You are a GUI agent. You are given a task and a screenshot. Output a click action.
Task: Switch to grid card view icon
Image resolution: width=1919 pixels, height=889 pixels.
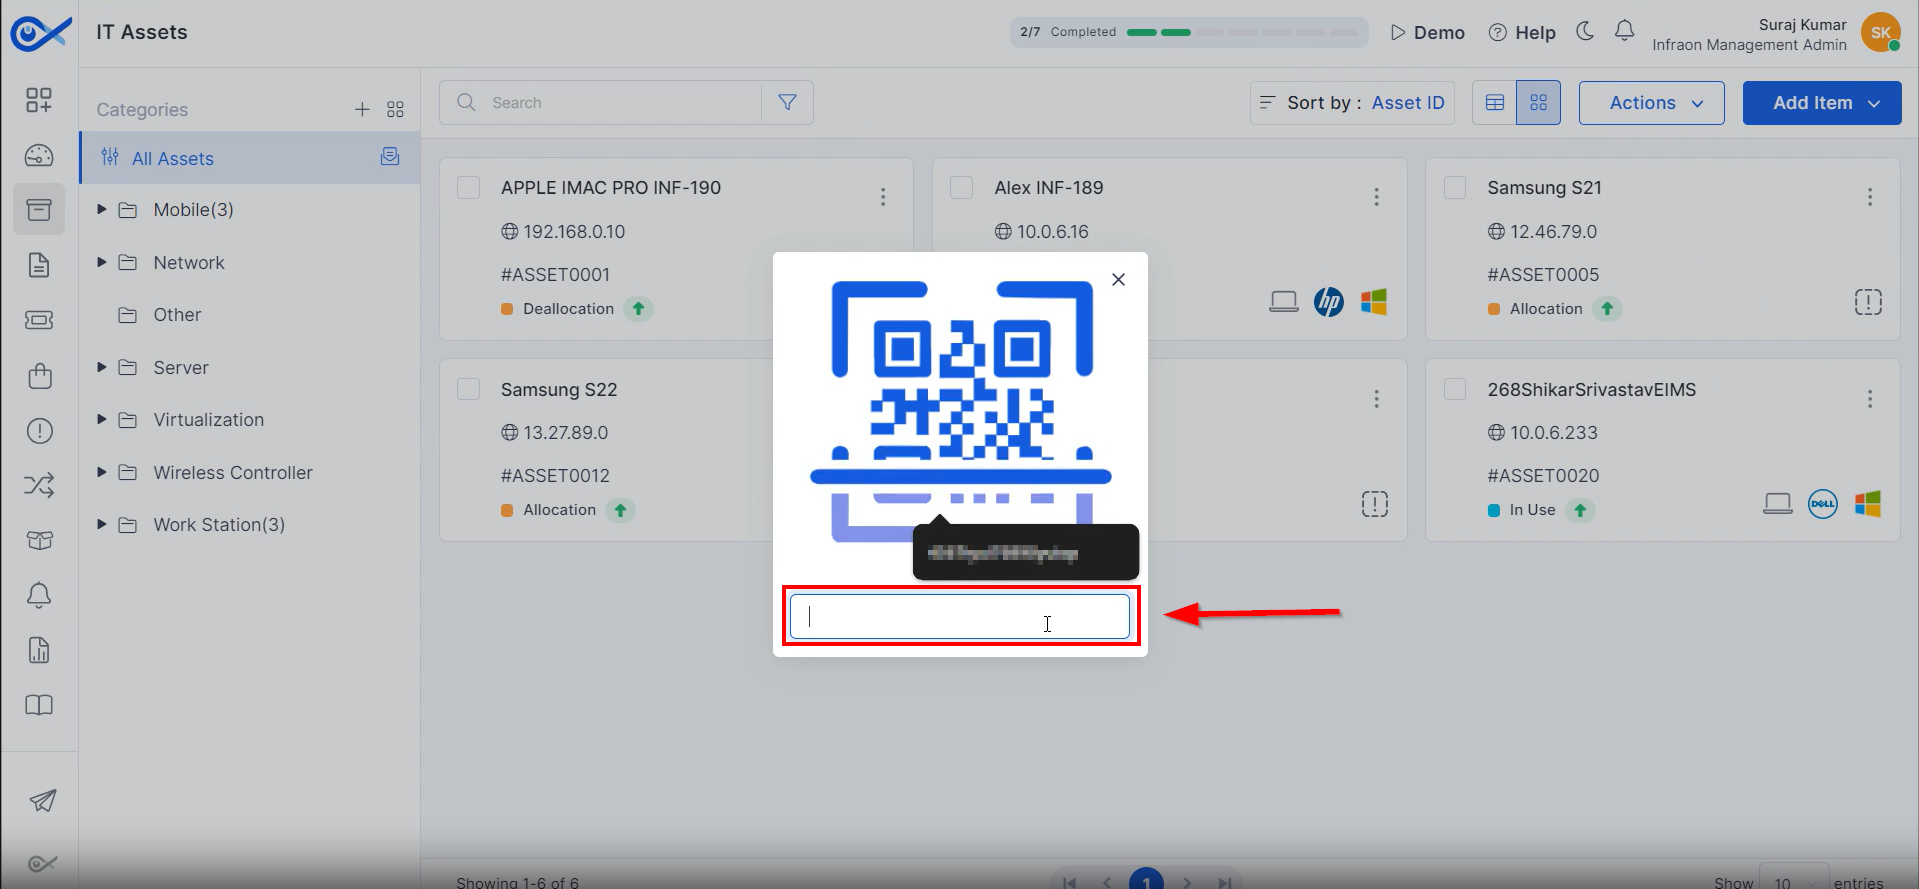coord(1538,103)
